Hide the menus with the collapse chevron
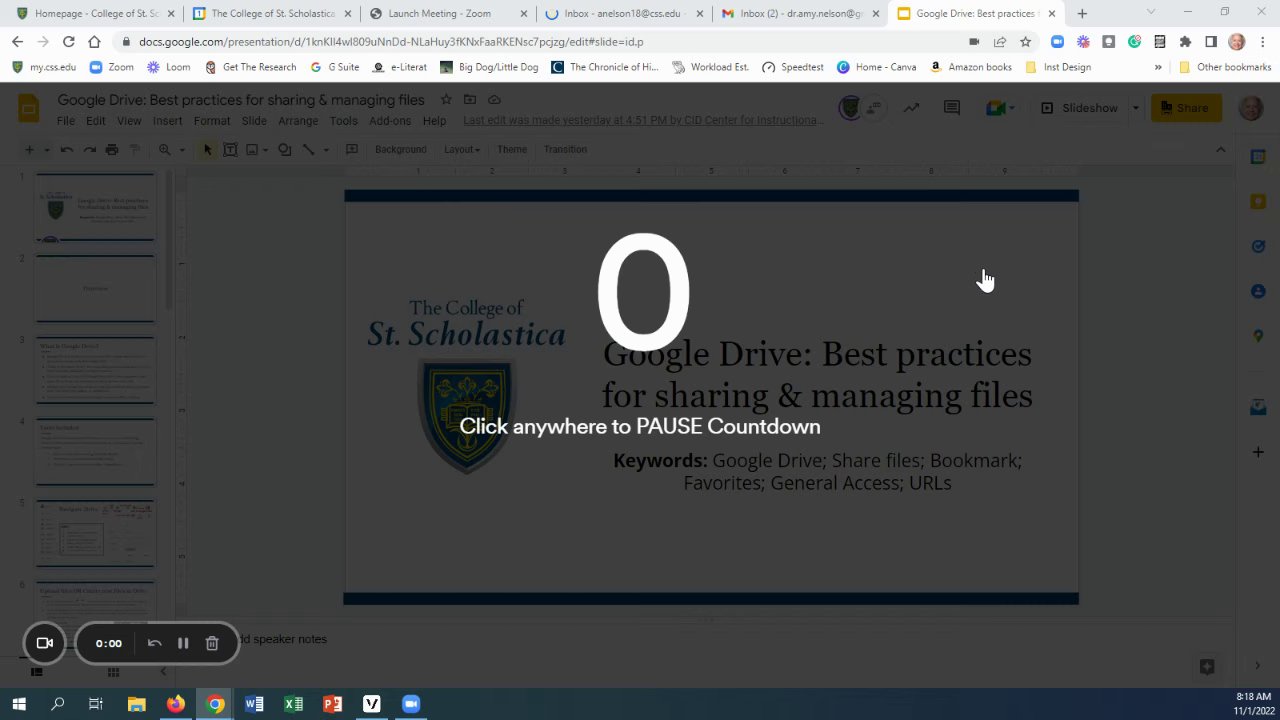The image size is (1280, 720). (1220, 149)
